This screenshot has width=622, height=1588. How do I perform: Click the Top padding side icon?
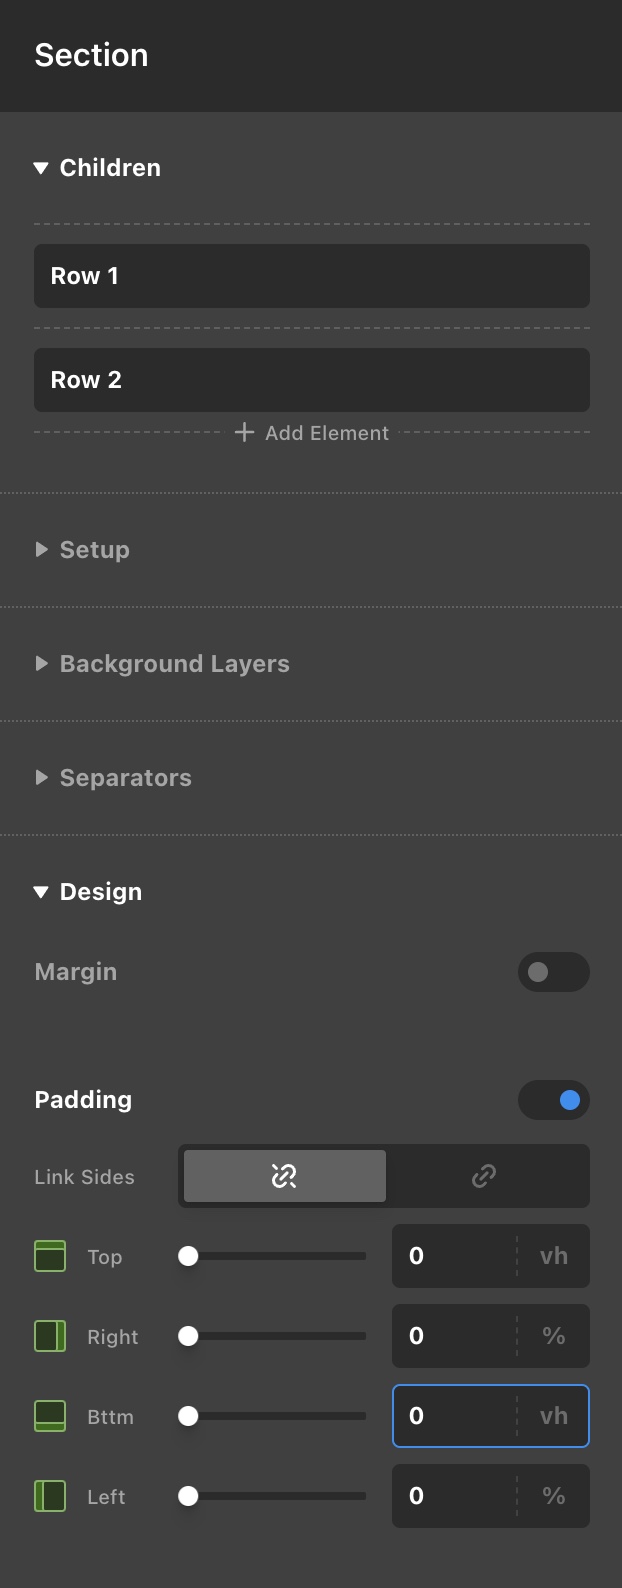[50, 1256]
